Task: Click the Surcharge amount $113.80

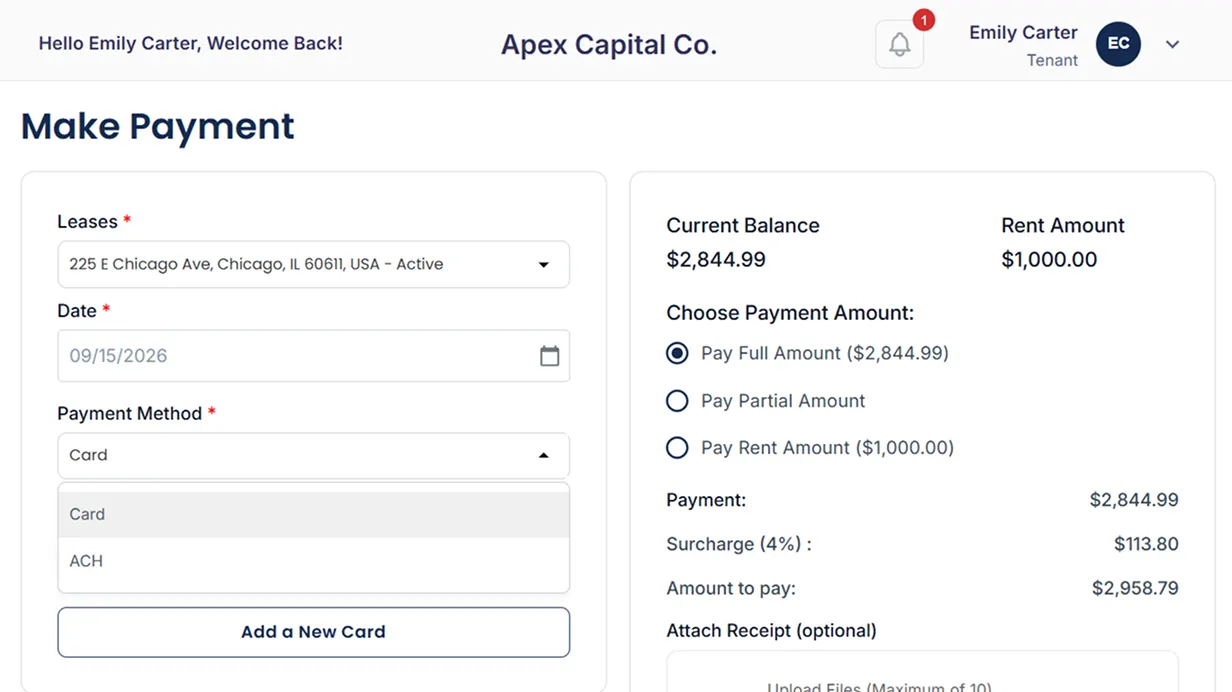Action: coord(1146,544)
